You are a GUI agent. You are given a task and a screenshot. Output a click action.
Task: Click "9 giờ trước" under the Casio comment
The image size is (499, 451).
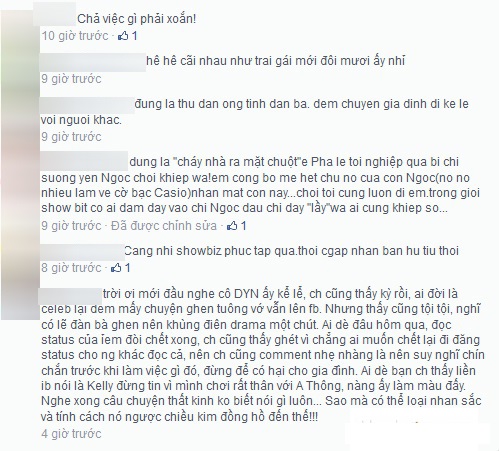point(71,226)
